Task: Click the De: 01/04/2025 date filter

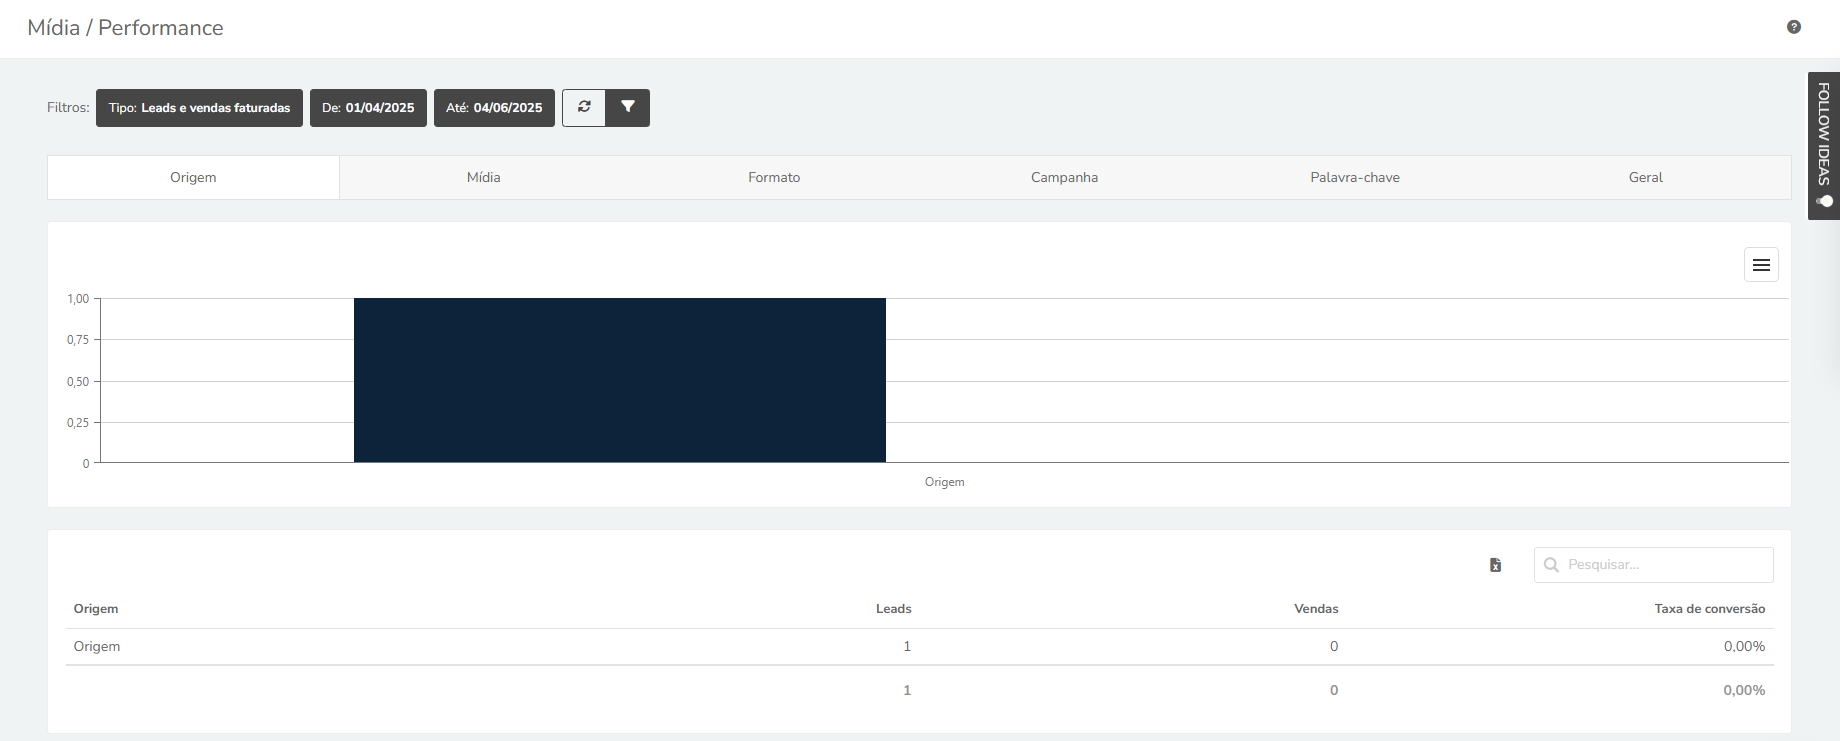Action: [368, 108]
